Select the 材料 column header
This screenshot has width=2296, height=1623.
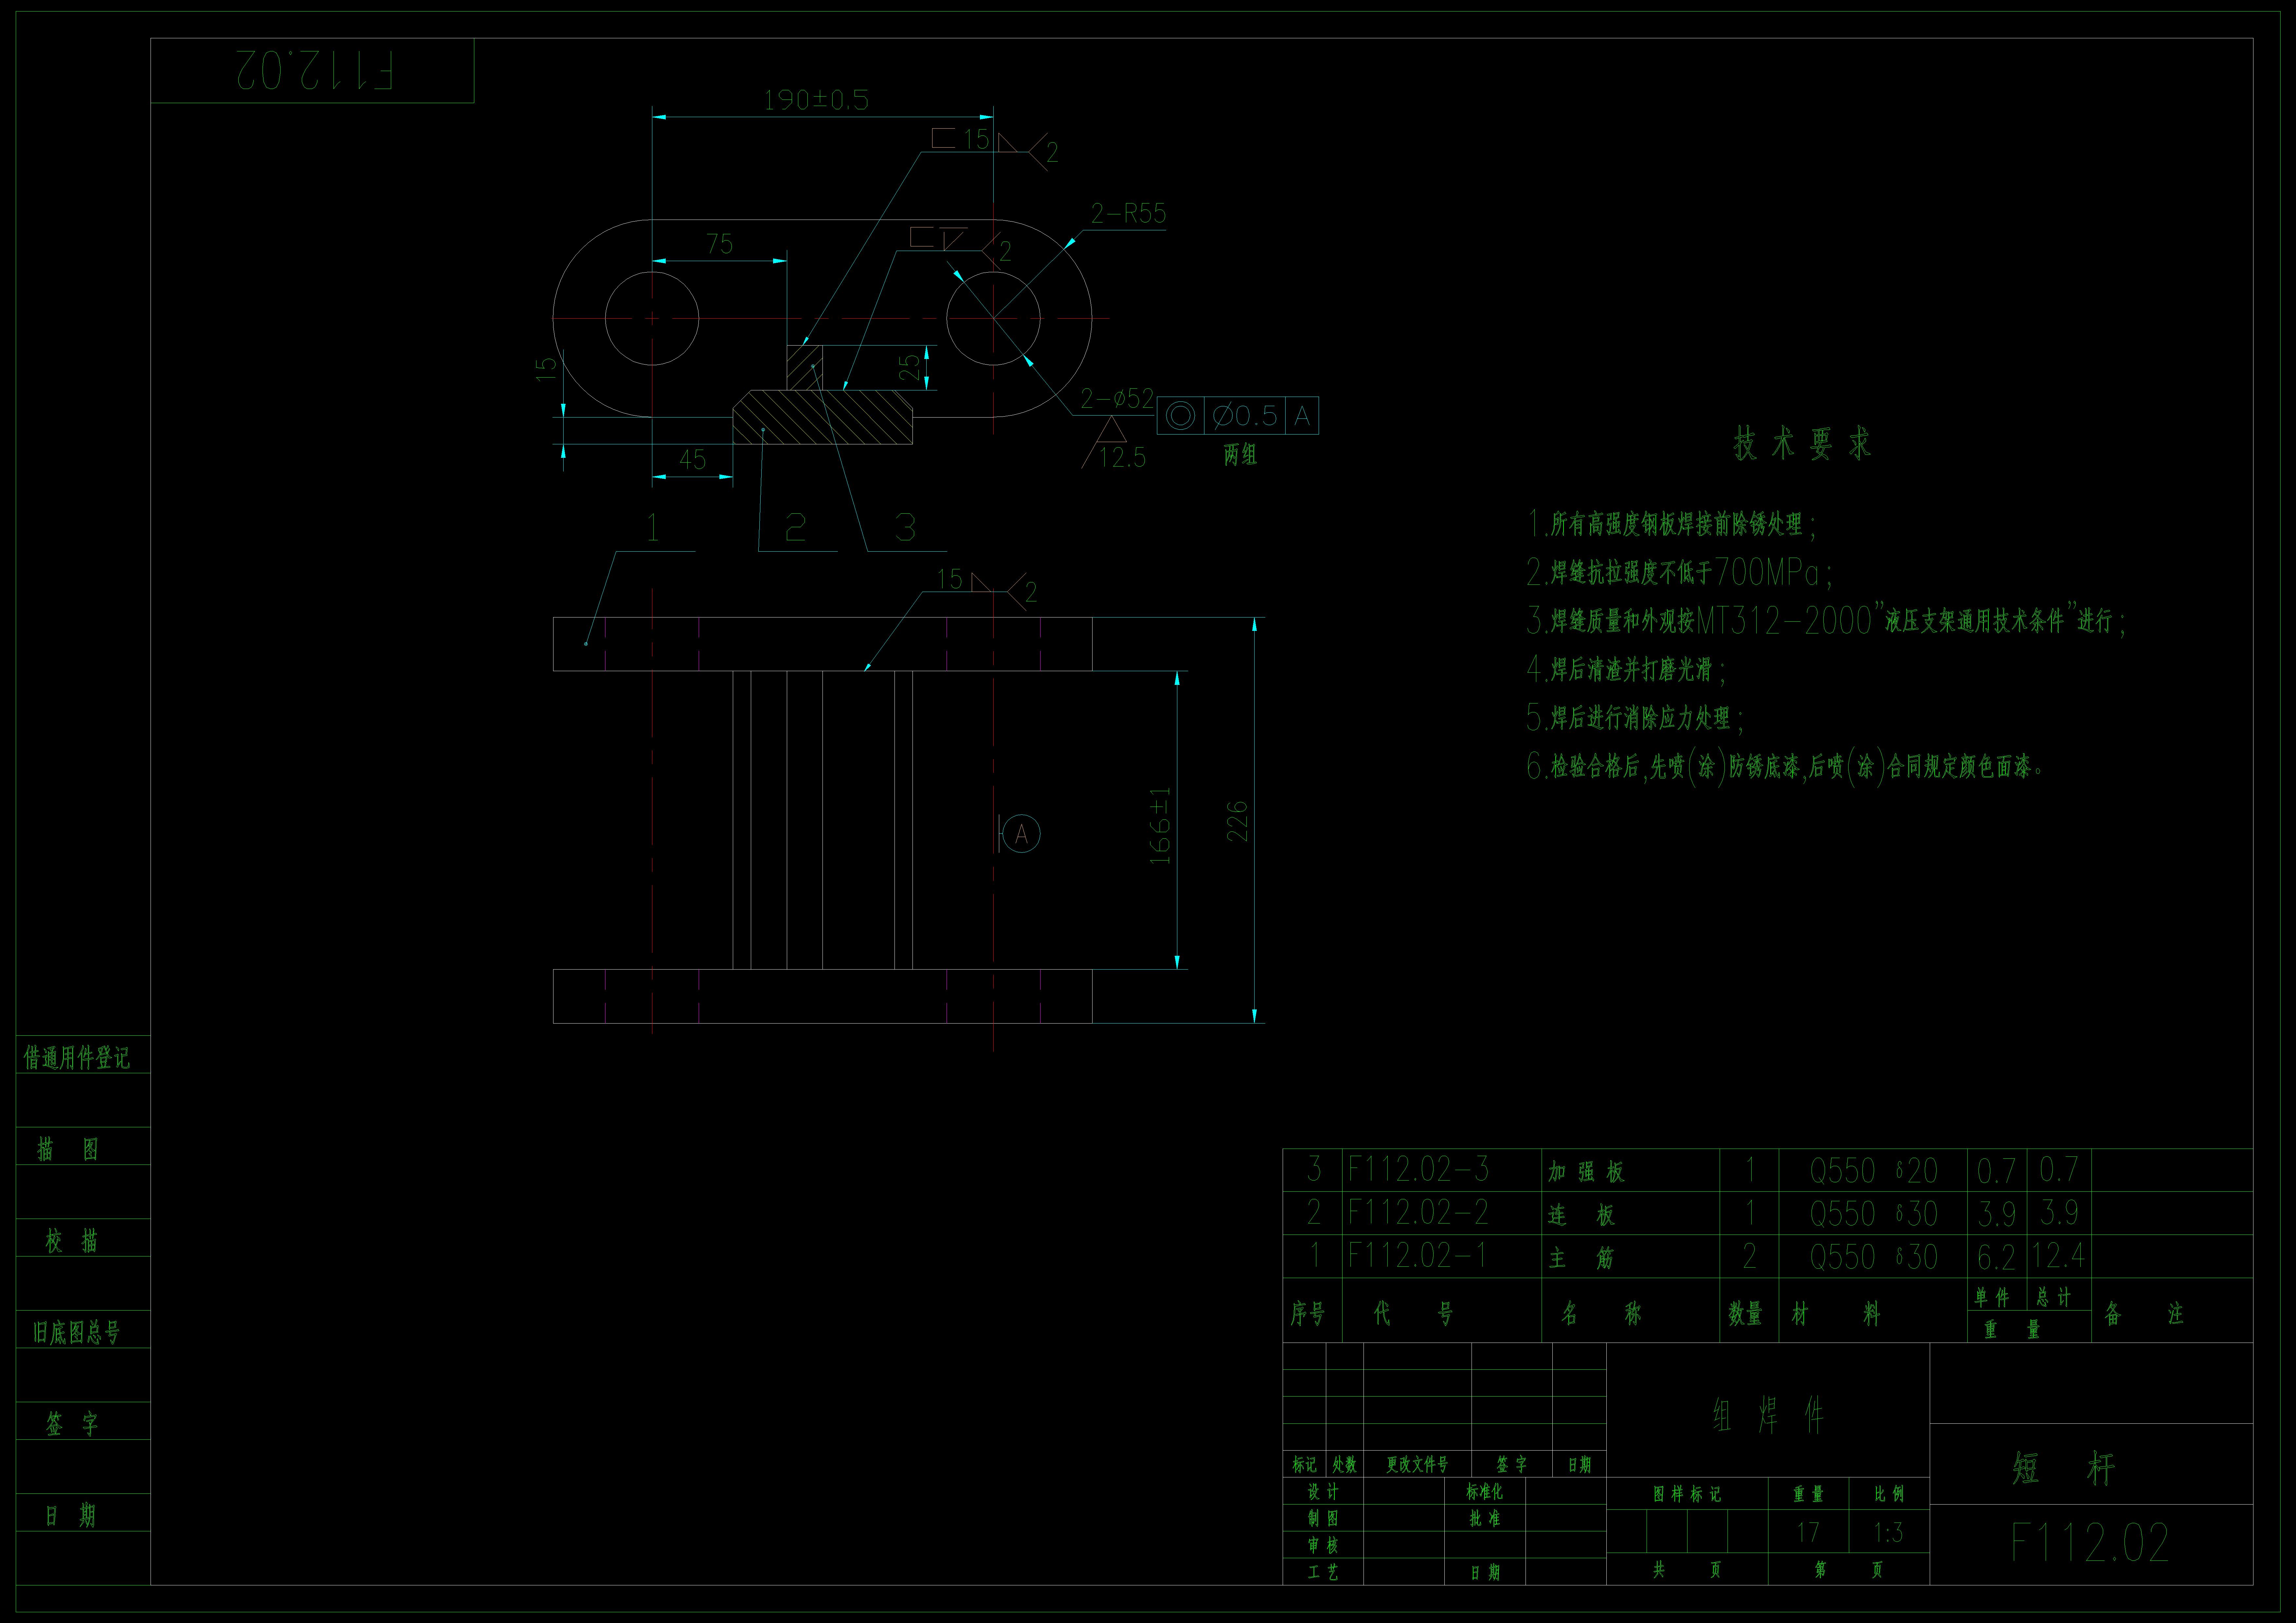pyautogui.click(x=1836, y=1313)
